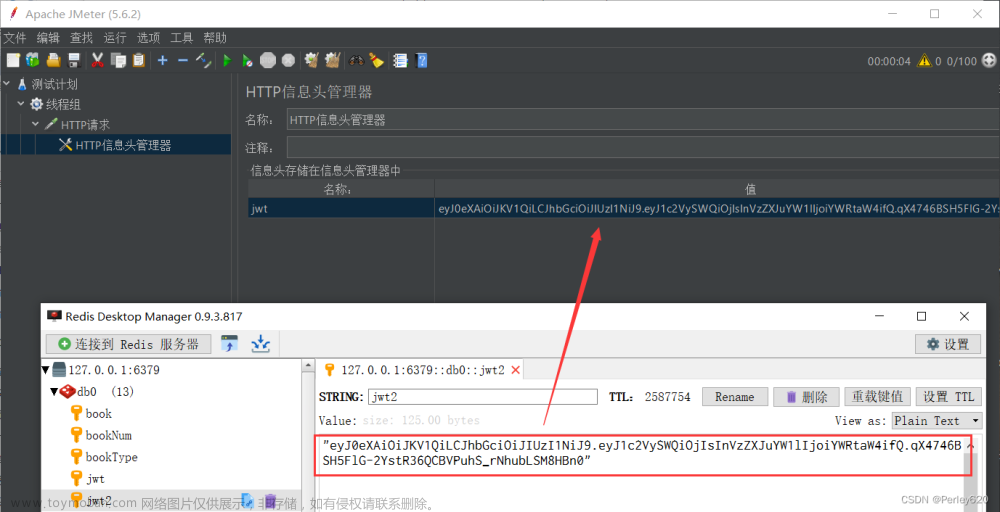1000x512 pixels.
Task: Open the View as Plain Text dropdown
Action: coord(937,421)
